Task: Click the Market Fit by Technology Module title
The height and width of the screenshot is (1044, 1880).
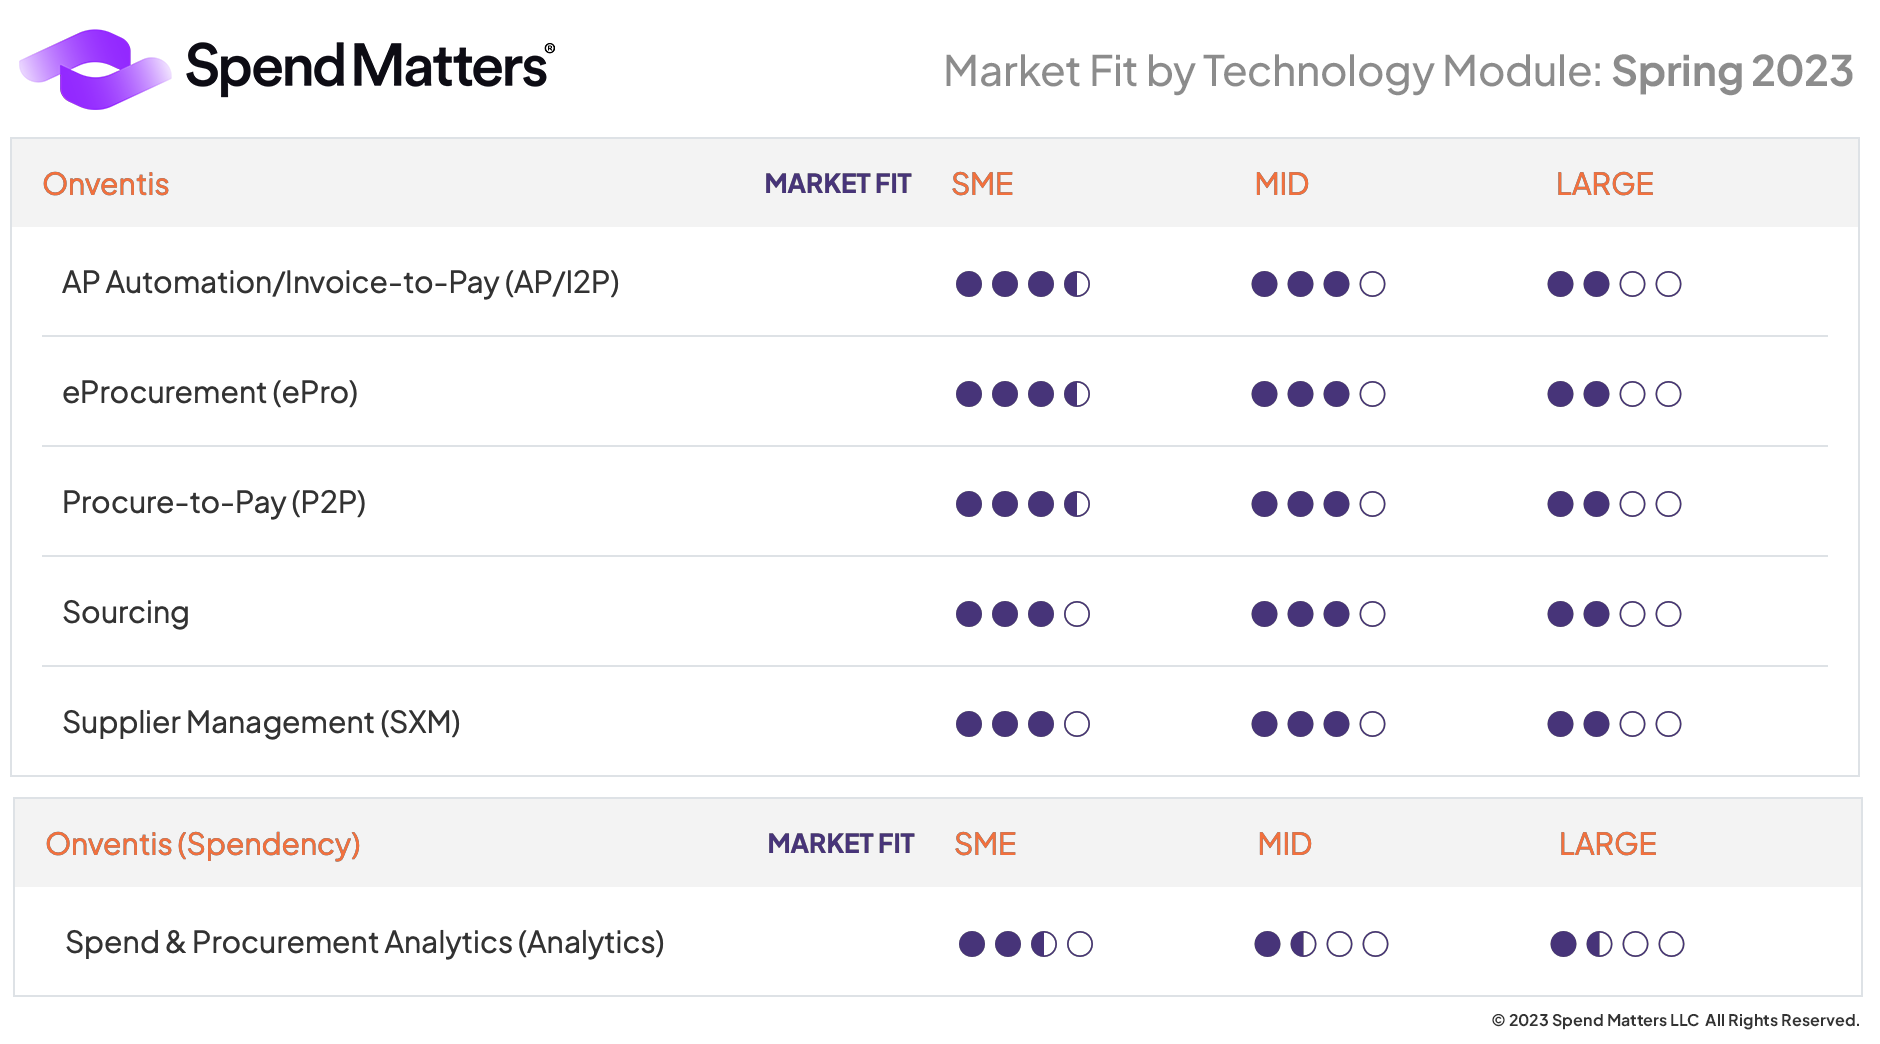Action: [x=1398, y=71]
